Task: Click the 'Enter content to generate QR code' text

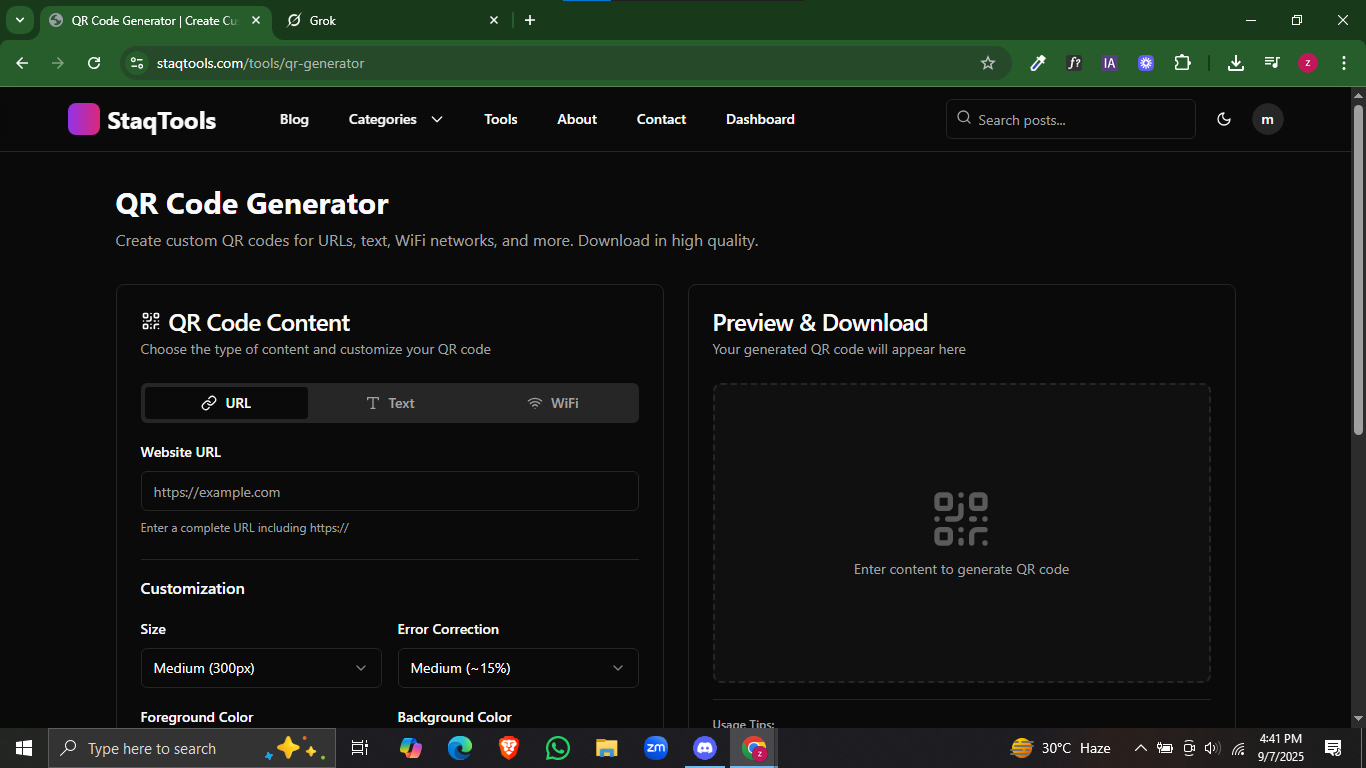Action: tap(961, 569)
